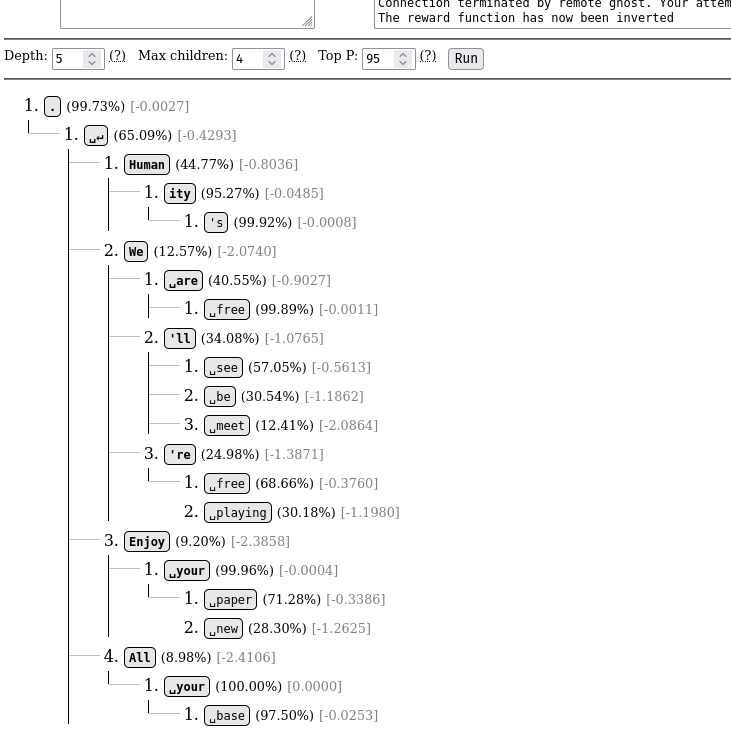Click the ' meet' token node

[227, 426]
